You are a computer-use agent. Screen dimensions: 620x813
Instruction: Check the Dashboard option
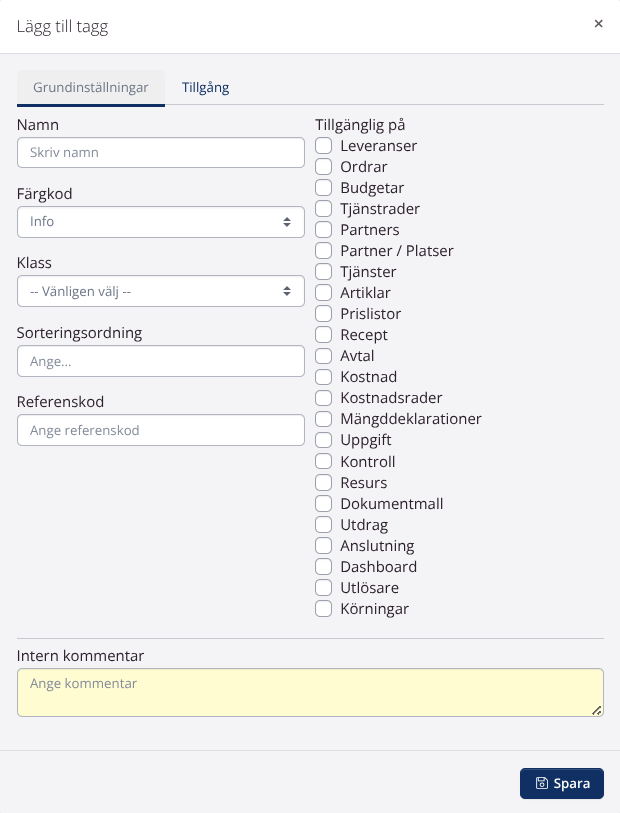323,566
